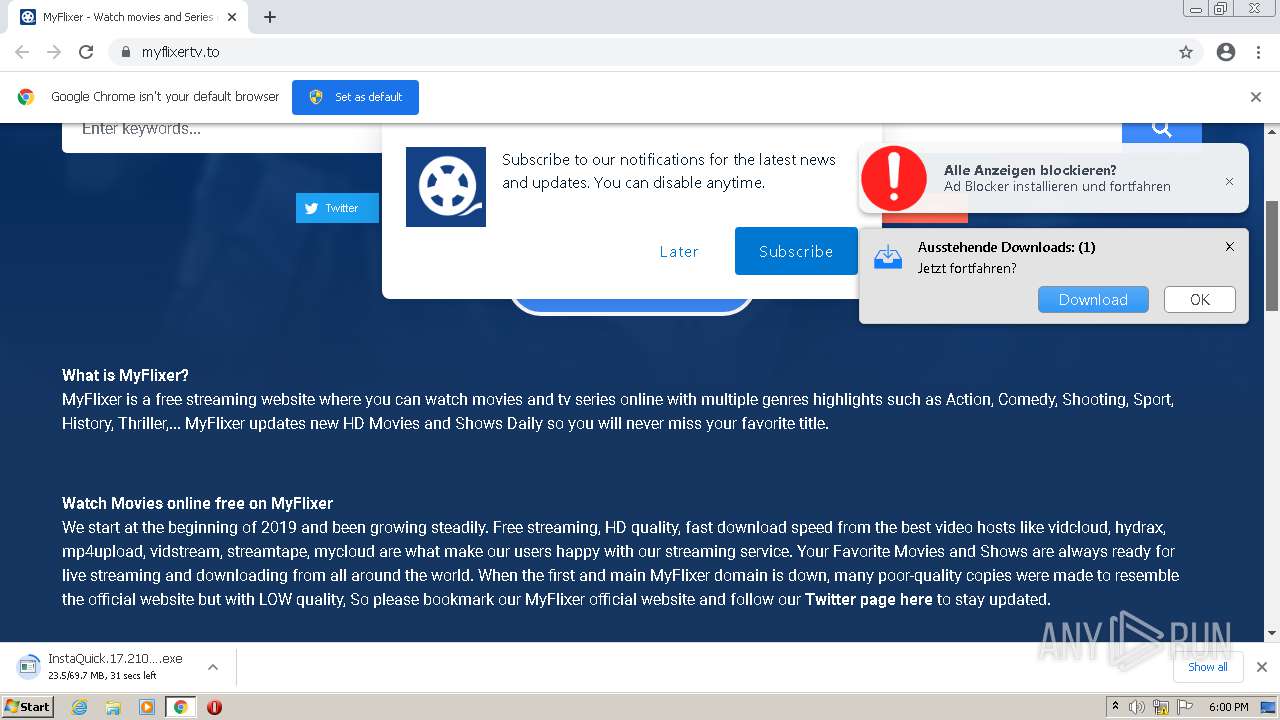The width and height of the screenshot is (1280, 720).
Task: Show all downloads
Action: tap(1208, 667)
